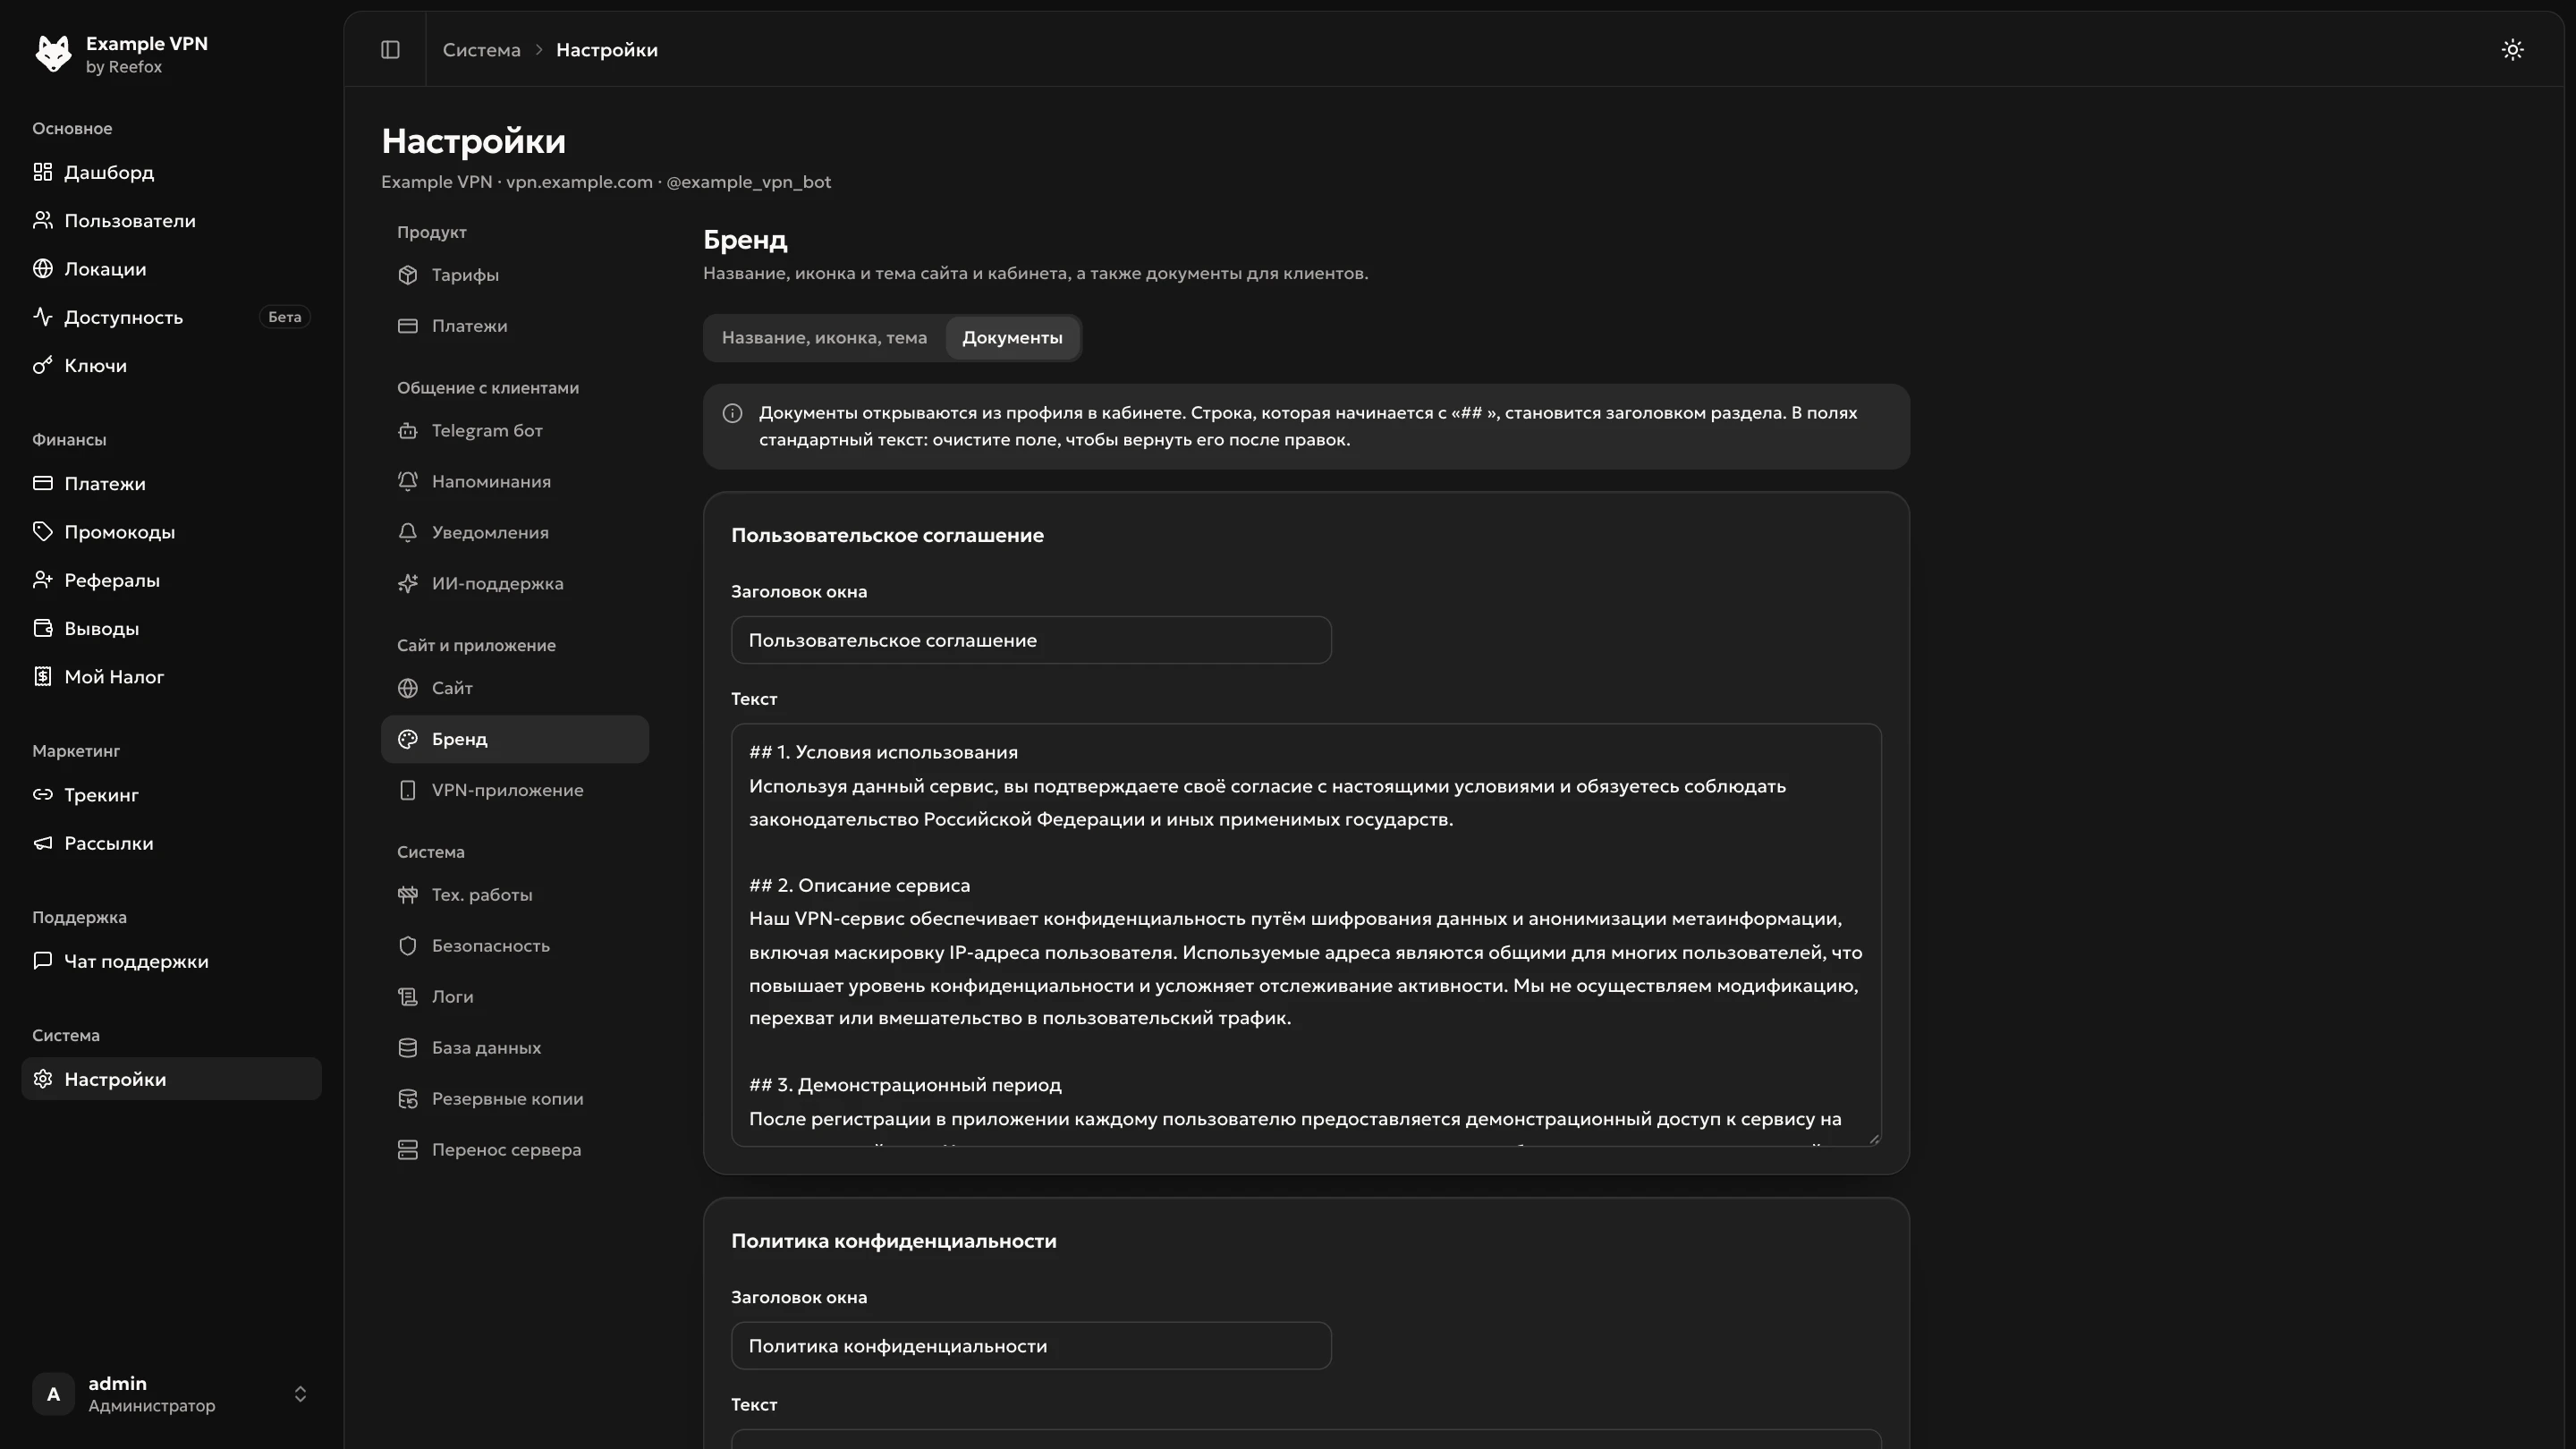Open Платежи under Финансы in sidebar
Image resolution: width=2576 pixels, height=1449 pixels.
171,484
